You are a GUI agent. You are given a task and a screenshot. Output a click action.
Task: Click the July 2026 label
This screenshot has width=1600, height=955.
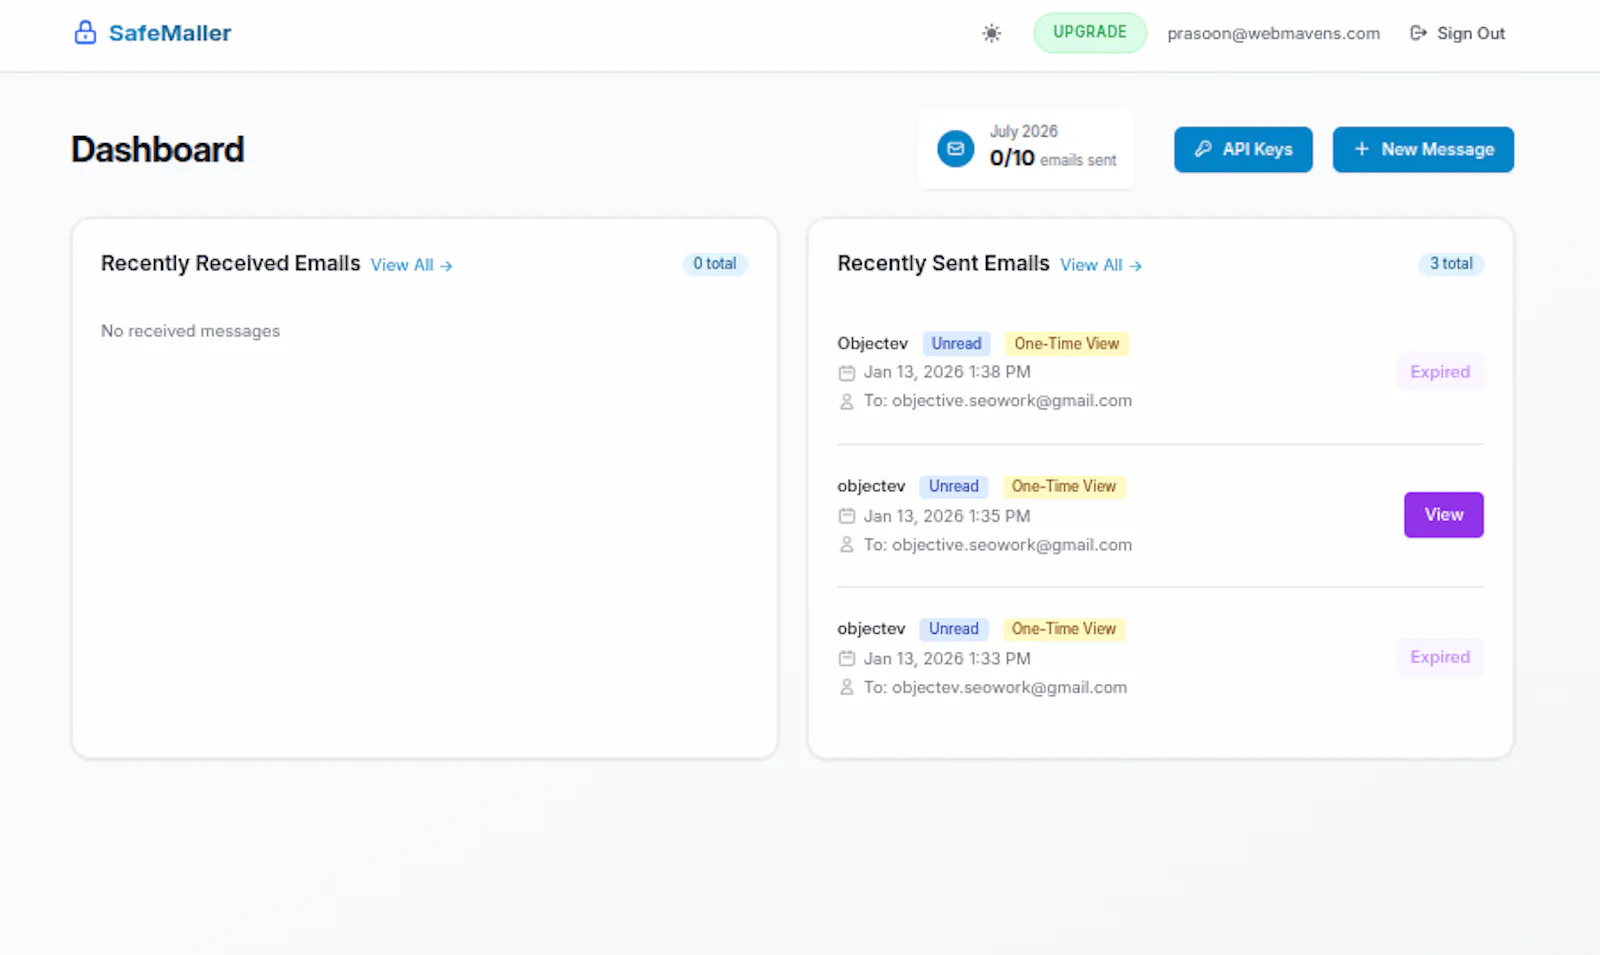coord(1023,131)
